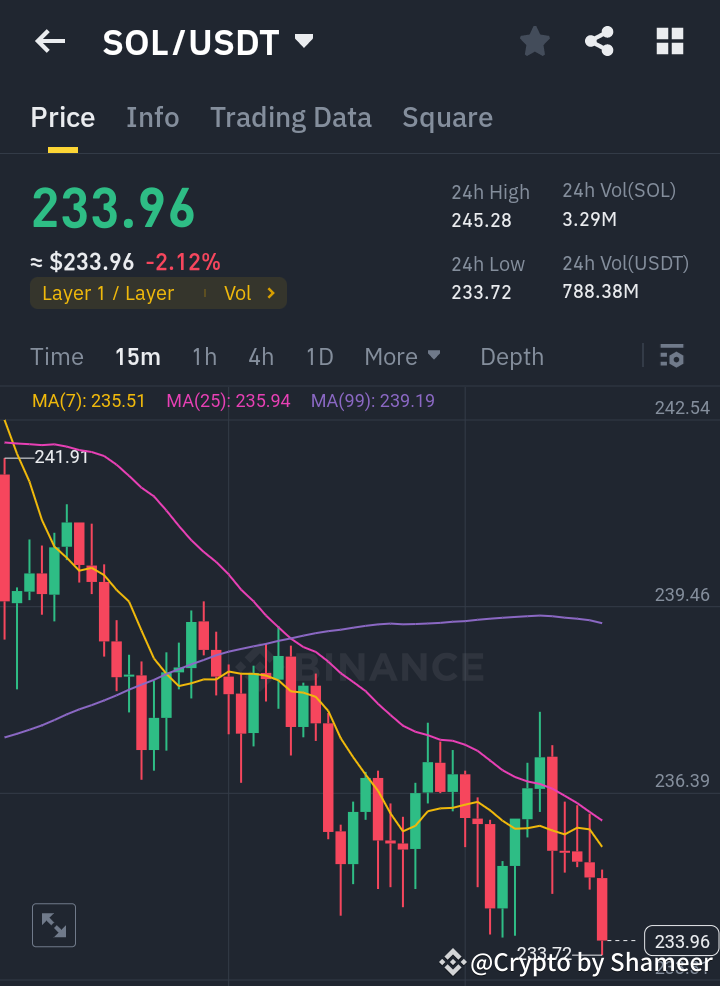Click the diamond icon beside the Crypto watermark
This screenshot has height=986, width=720.
tap(453, 963)
